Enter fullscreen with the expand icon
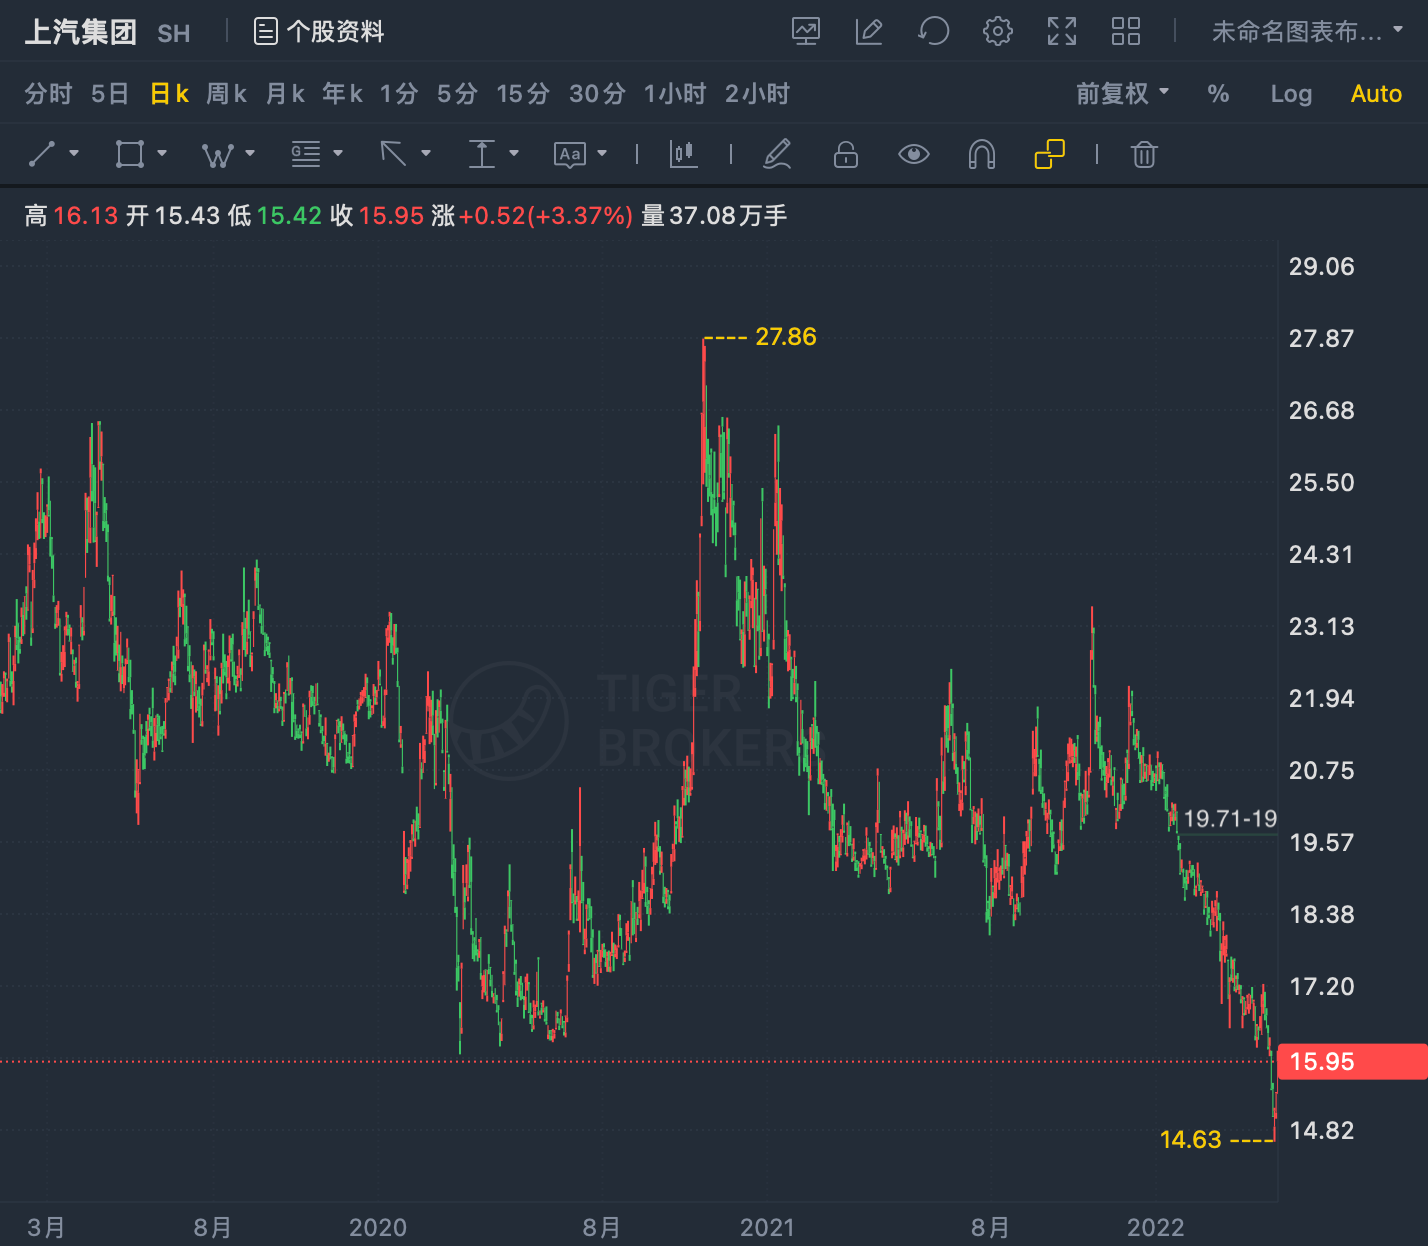Viewport: 1428px width, 1246px height. click(x=1062, y=31)
